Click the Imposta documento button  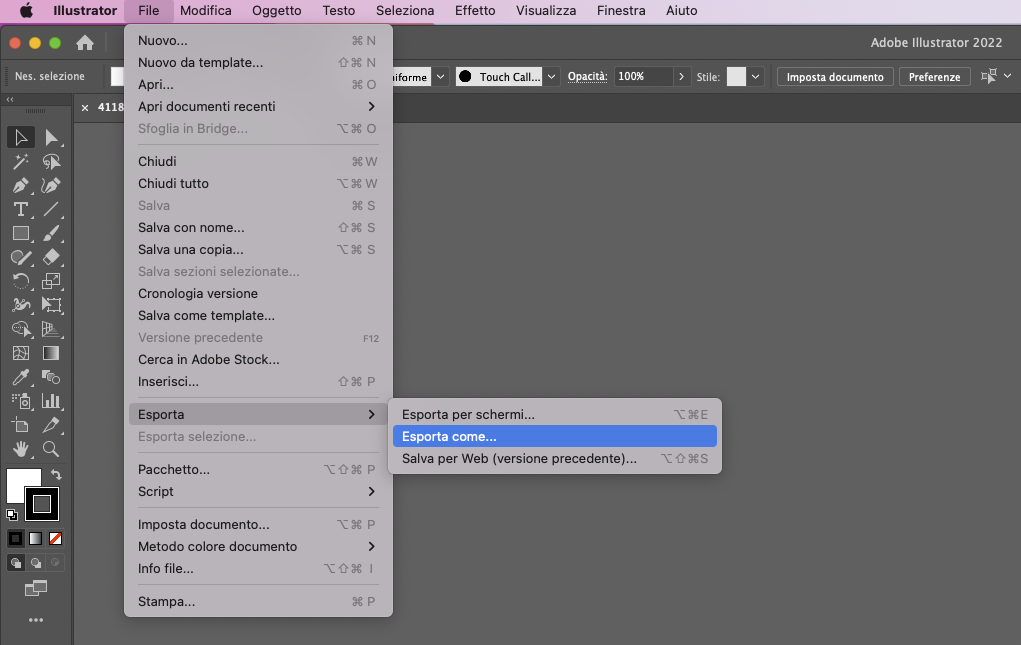pos(834,75)
